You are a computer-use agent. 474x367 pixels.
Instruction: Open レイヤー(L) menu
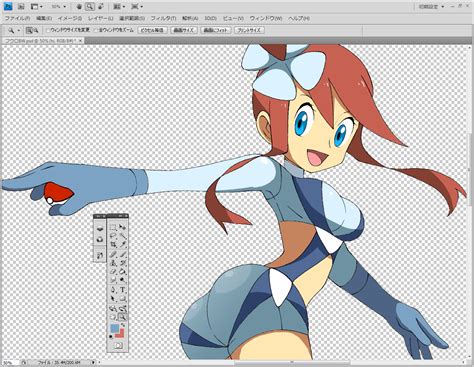[x=101, y=18]
